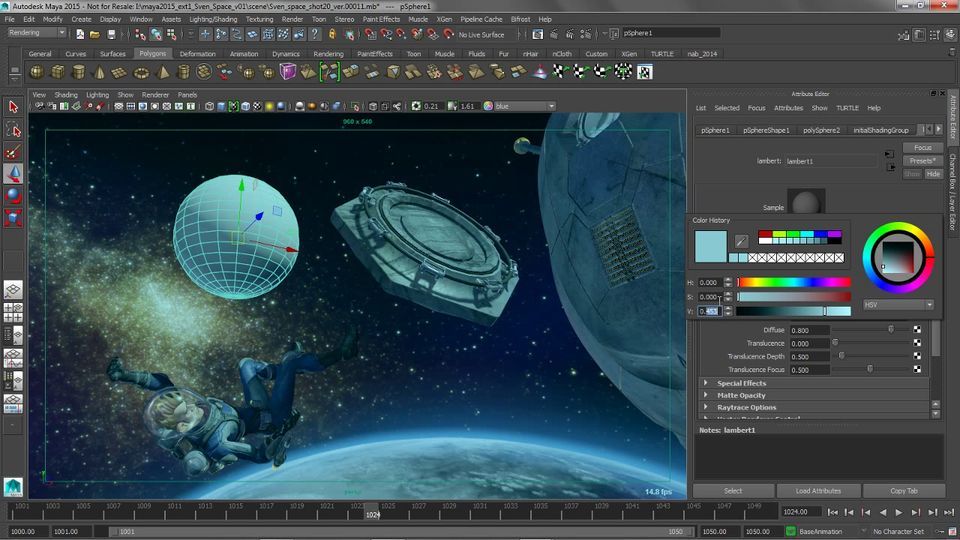Switch to the Curves shelf tab
Screen dimensions: 960x540
click(x=76, y=54)
